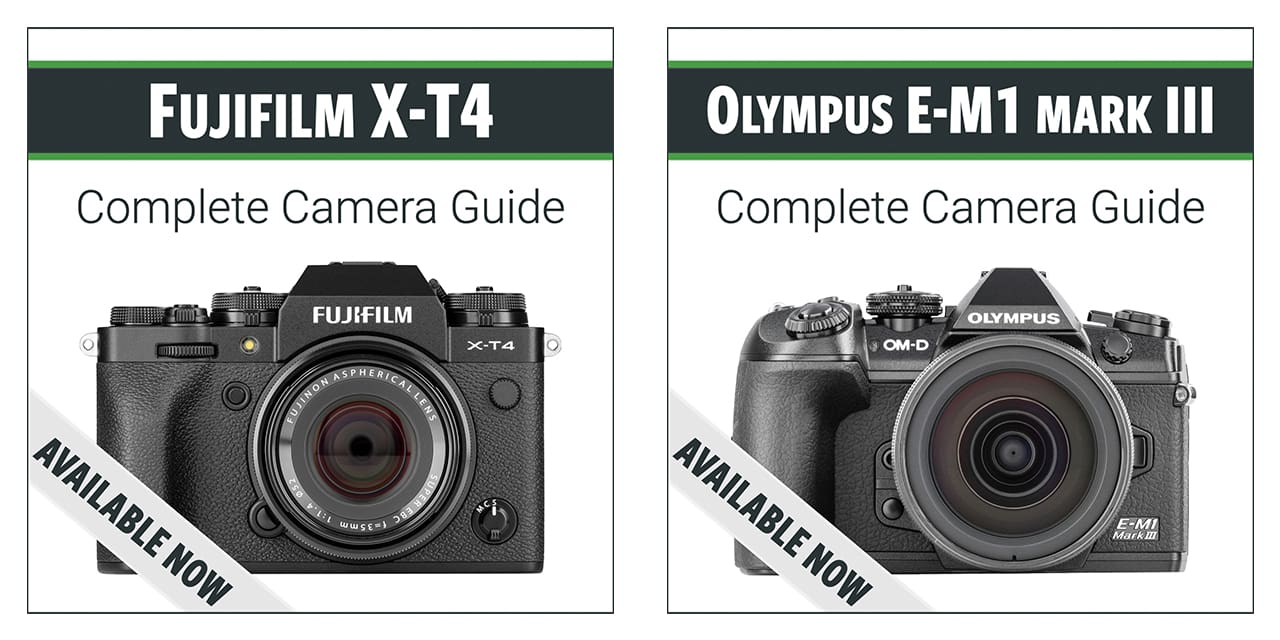Viewport: 1280px width, 640px height.
Task: Click 'Complete Camera Guide' text under Fujifilm
Action: (x=320, y=208)
